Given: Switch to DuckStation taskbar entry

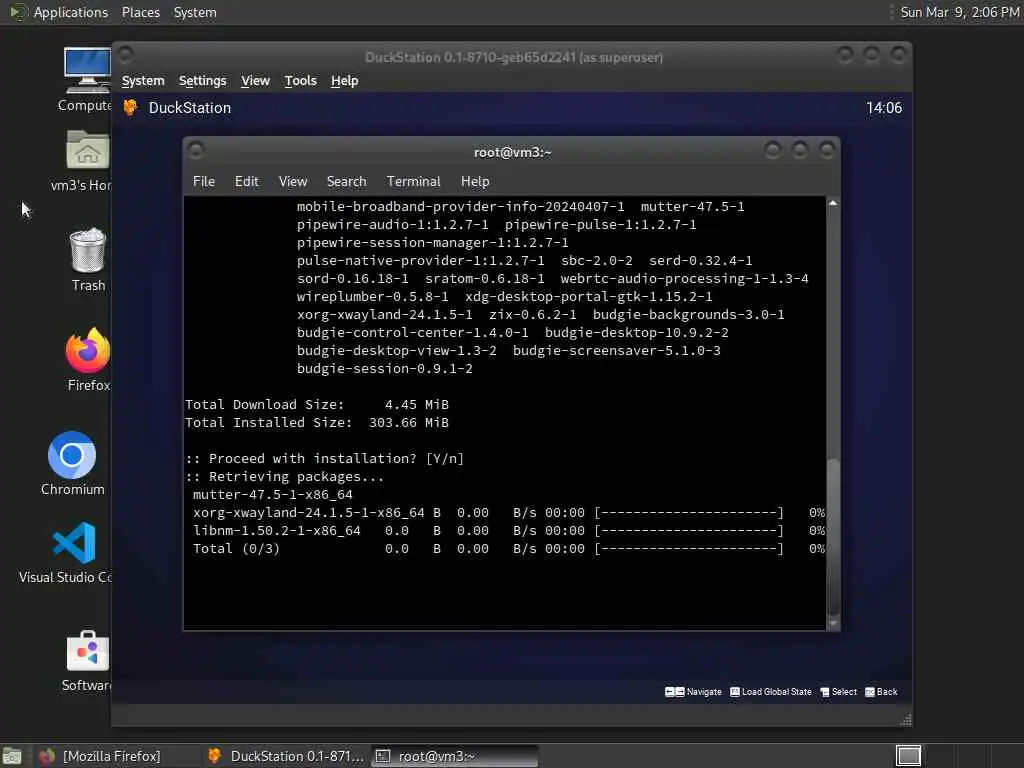Looking at the screenshot, I should [285, 756].
